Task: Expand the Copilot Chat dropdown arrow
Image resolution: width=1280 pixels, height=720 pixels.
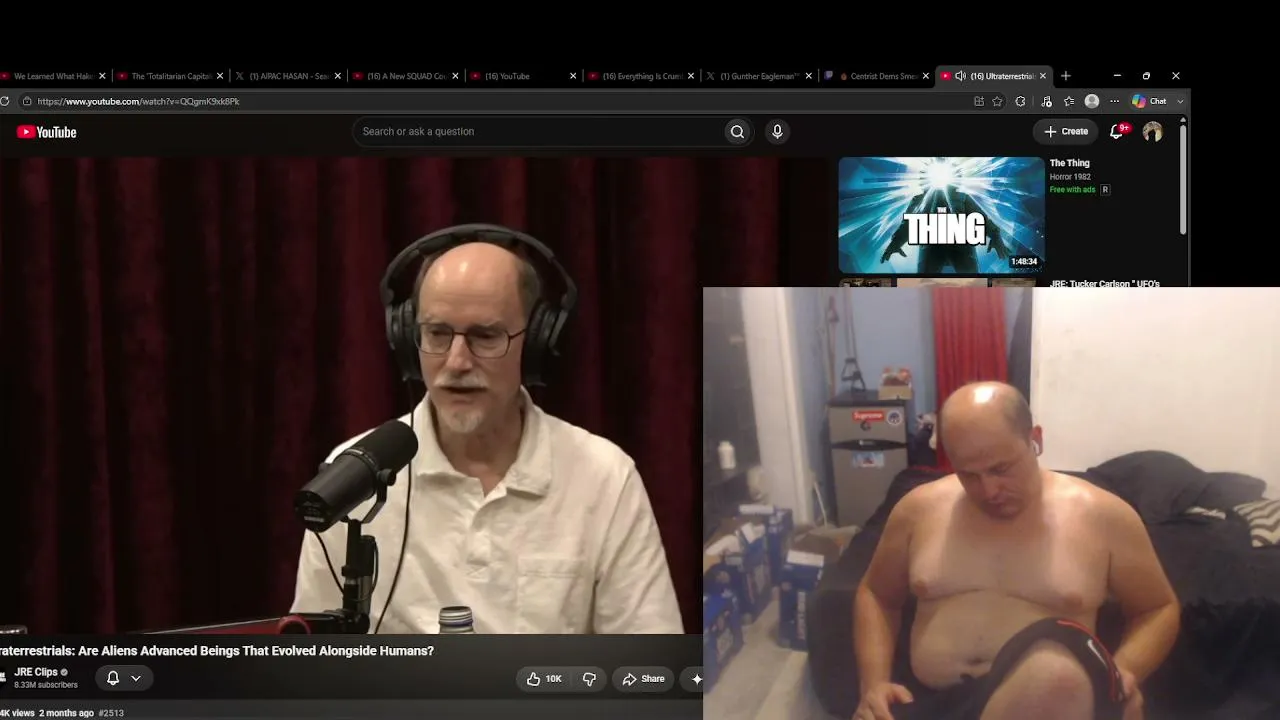Action: pos(1180,101)
